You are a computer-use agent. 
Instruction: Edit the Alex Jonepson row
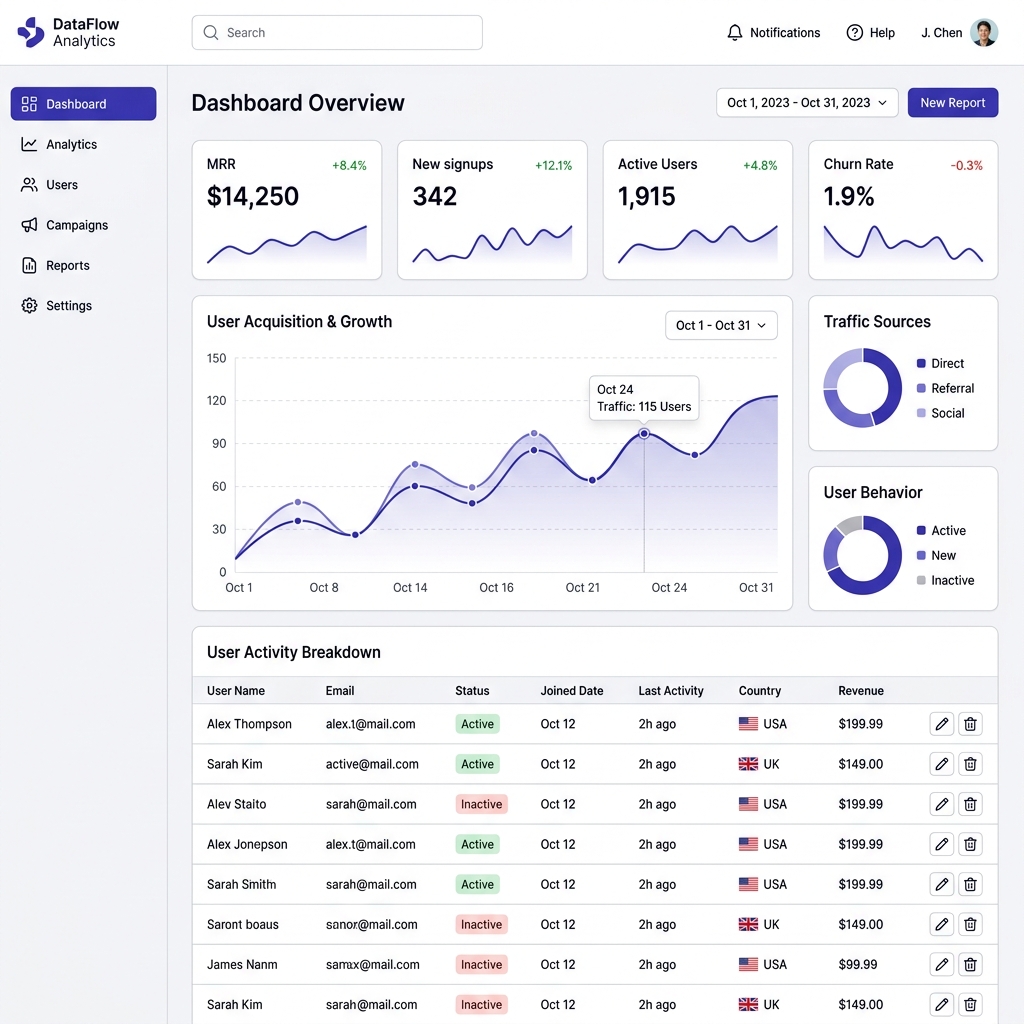942,844
